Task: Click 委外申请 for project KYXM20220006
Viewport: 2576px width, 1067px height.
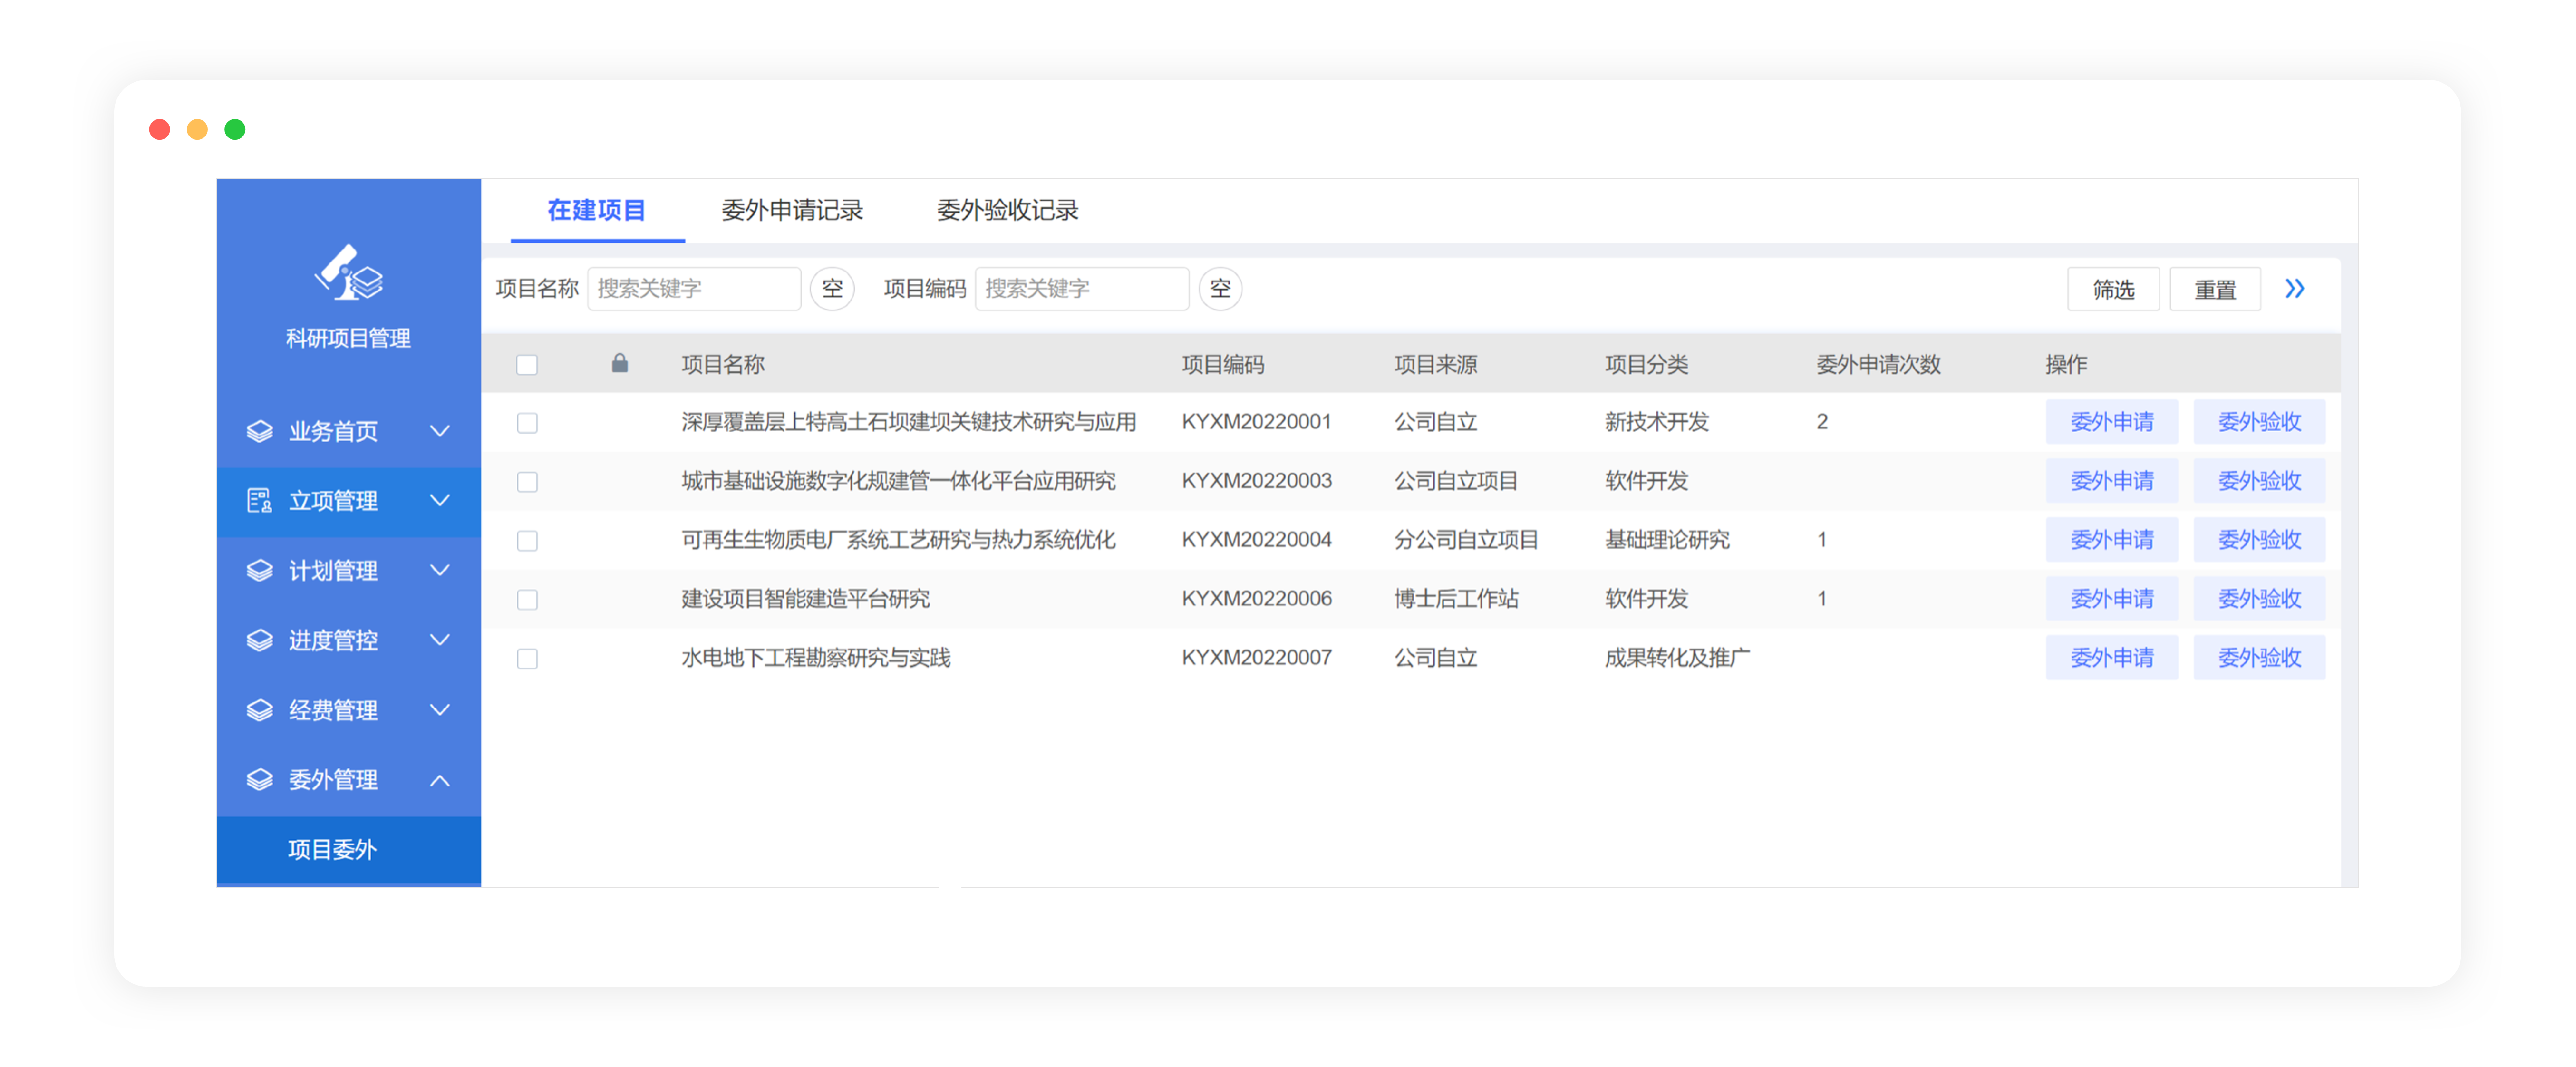Action: (2112, 598)
